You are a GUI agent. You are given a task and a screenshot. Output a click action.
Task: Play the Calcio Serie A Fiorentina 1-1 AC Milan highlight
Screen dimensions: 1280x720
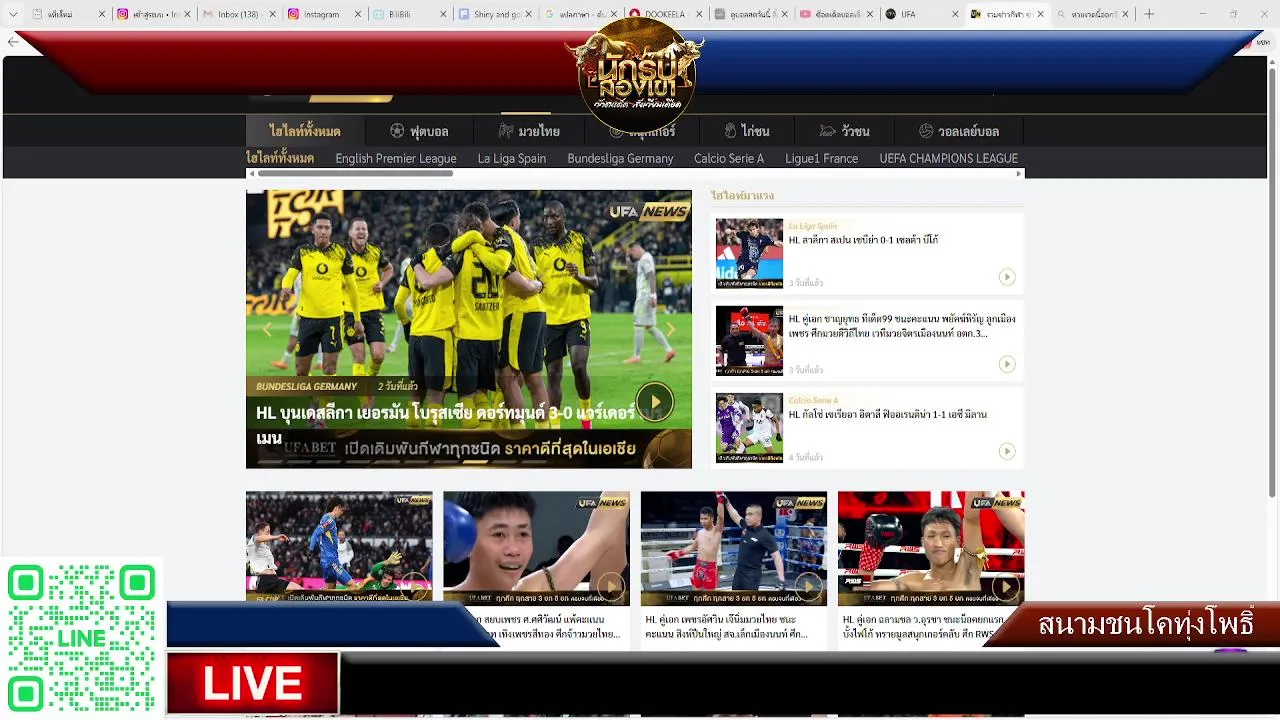[1007, 451]
